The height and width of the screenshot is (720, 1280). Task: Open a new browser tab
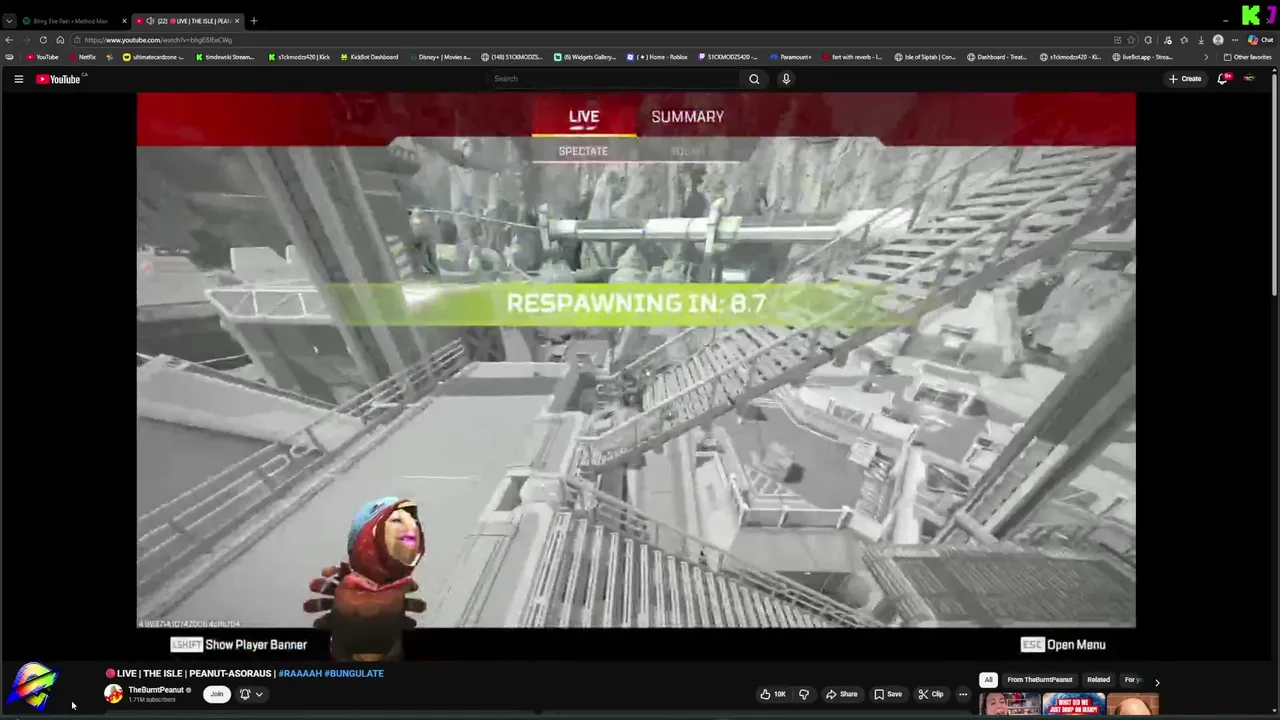tap(254, 21)
